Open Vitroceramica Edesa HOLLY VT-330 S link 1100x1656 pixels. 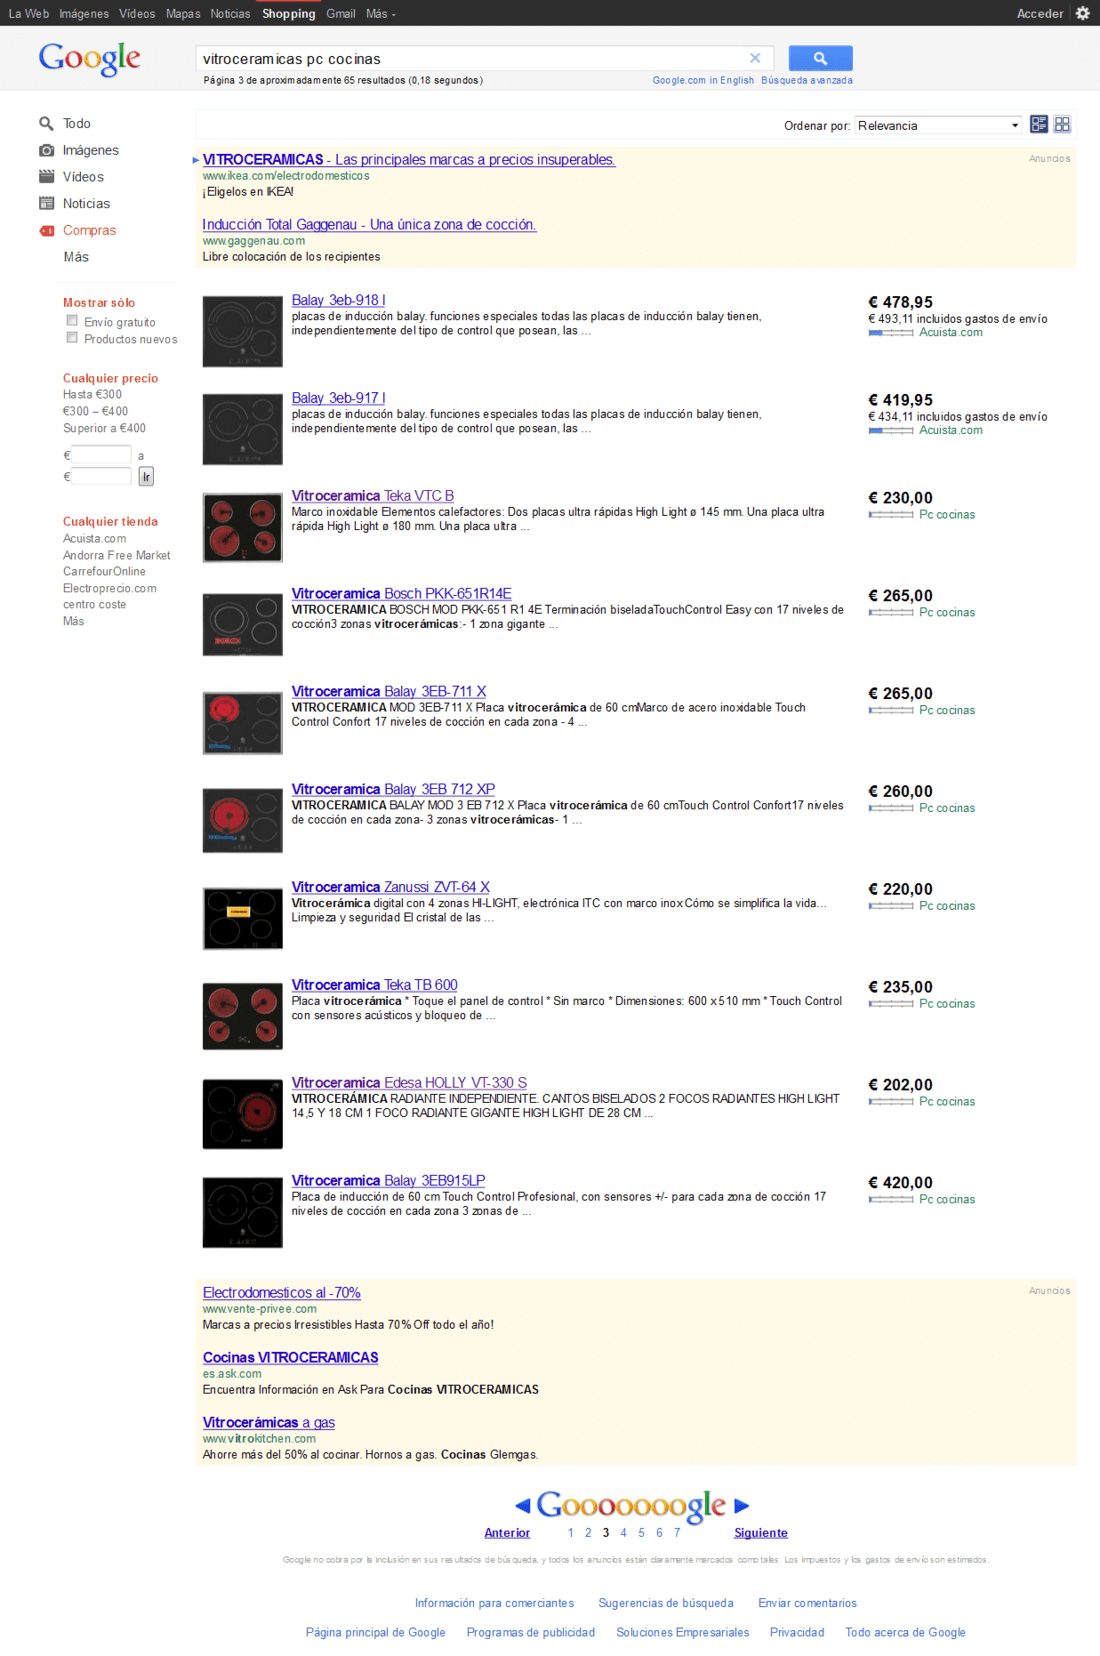coord(409,1082)
